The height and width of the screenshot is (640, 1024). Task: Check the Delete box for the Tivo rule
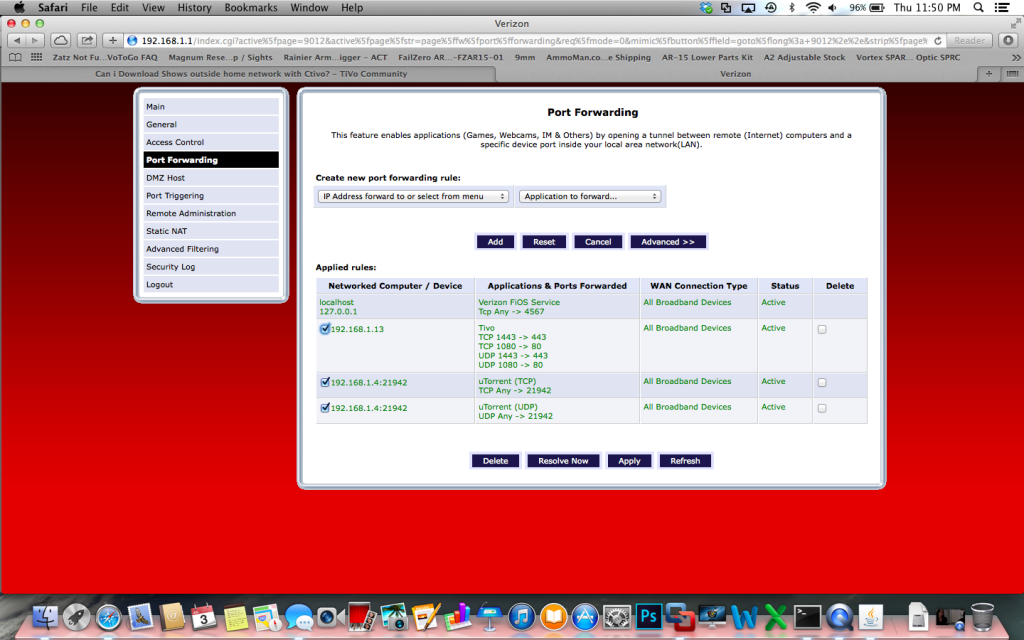coord(822,329)
